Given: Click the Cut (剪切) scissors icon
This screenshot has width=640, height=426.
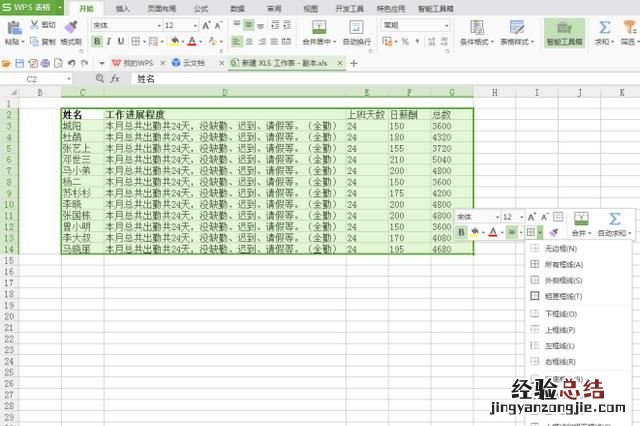Looking at the screenshot, I should pos(35,25).
